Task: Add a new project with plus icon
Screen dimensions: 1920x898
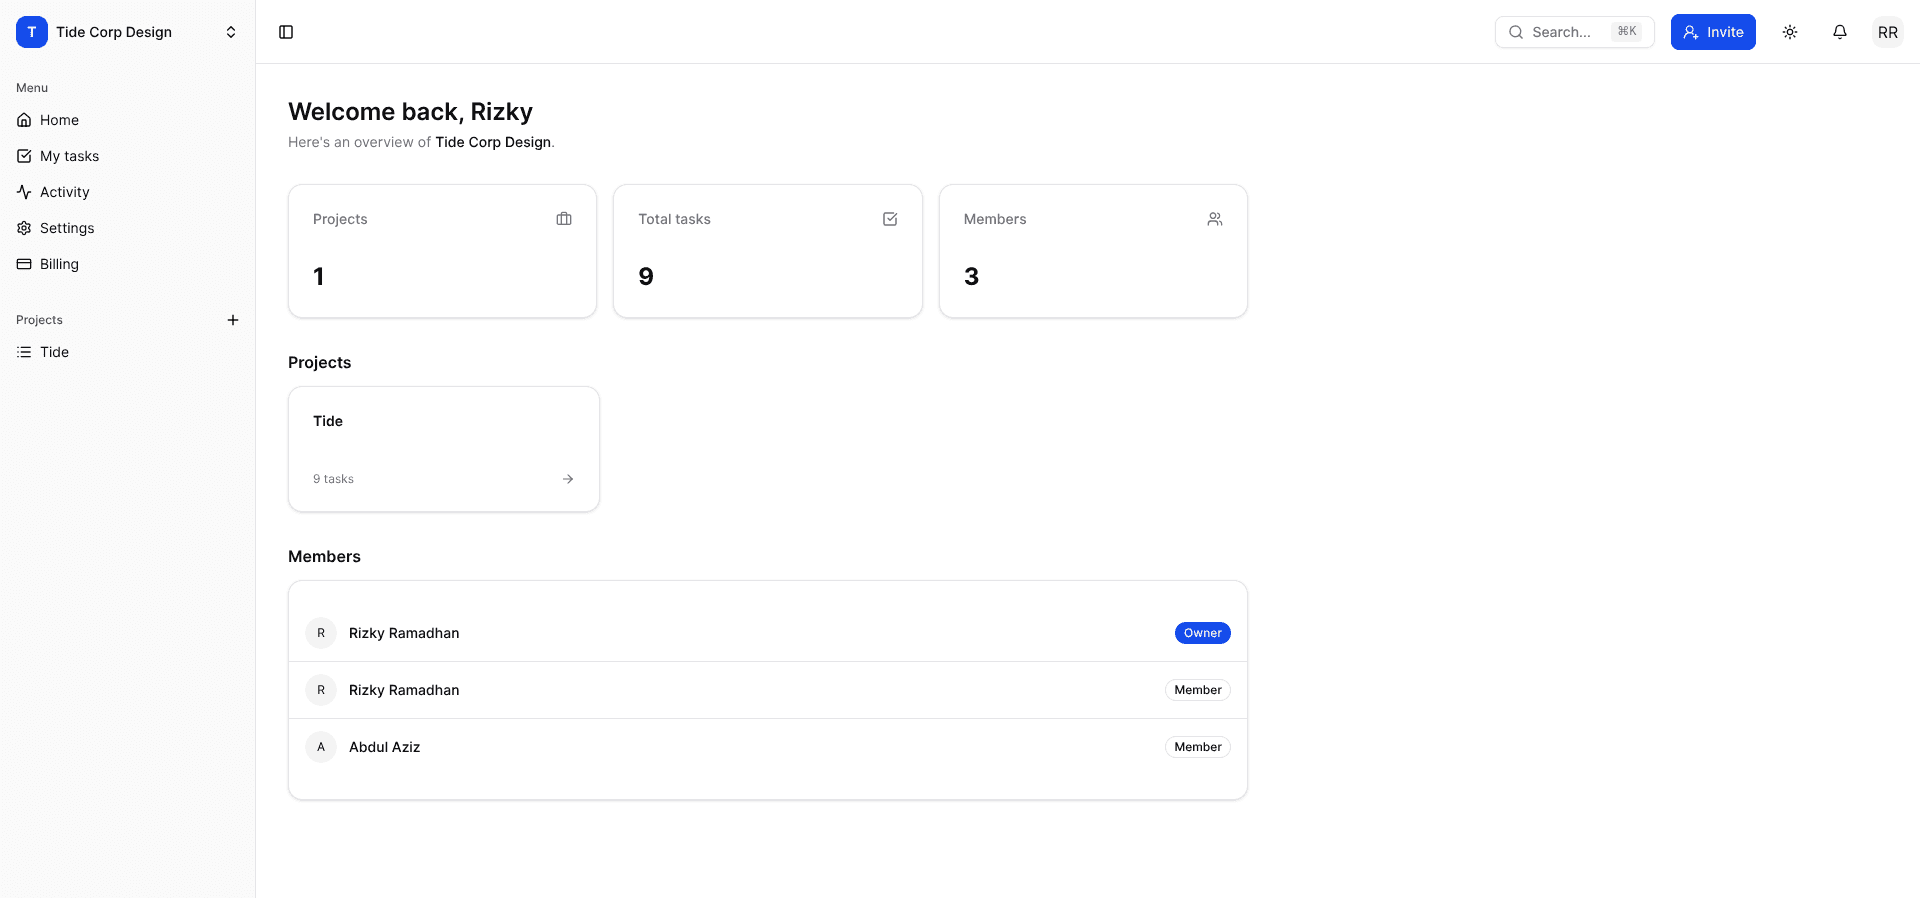Action: (x=233, y=320)
